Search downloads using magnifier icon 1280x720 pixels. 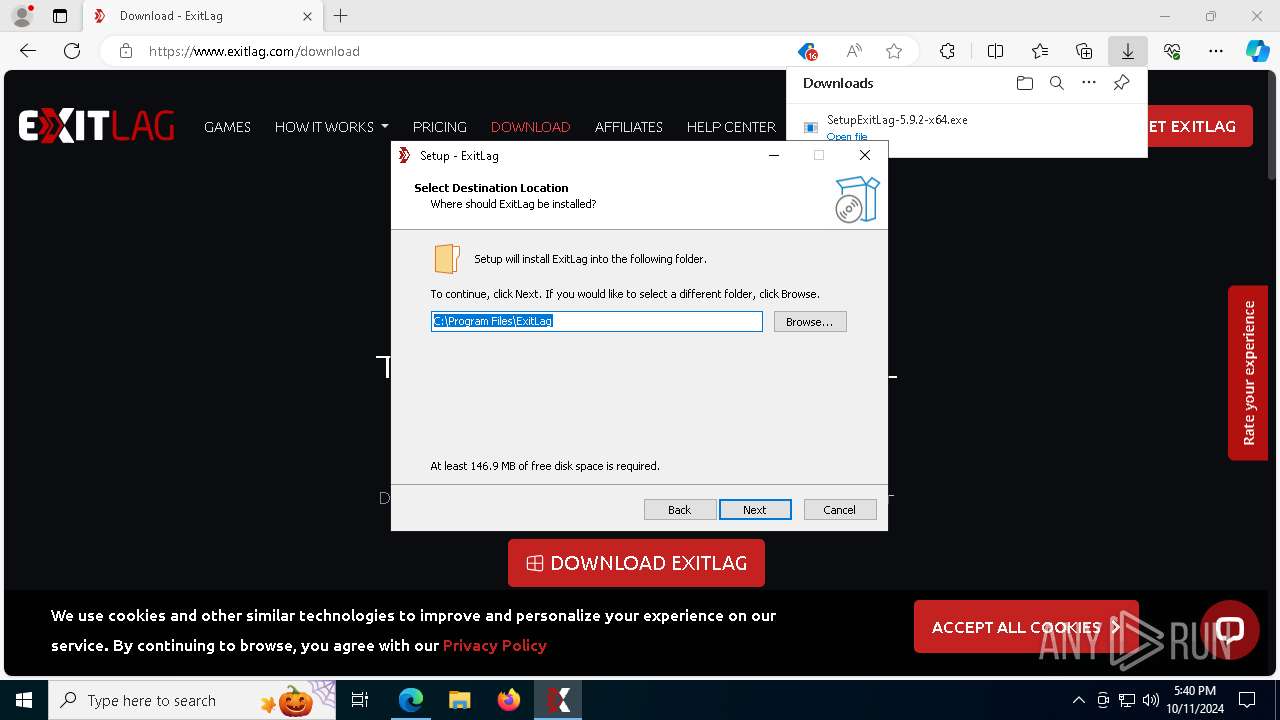coord(1056,83)
